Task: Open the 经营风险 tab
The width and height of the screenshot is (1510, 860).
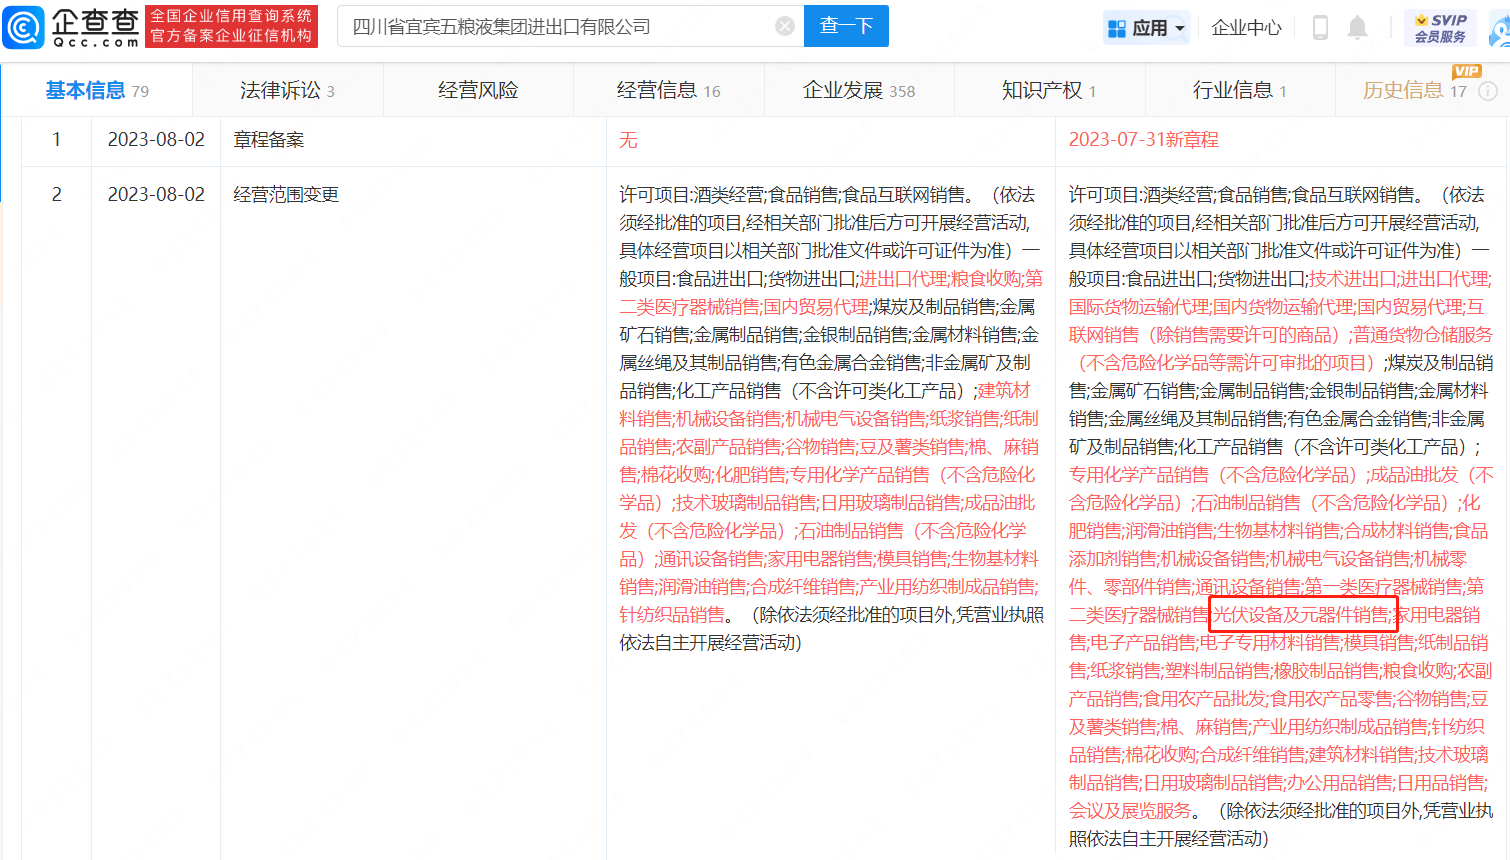Action: [478, 91]
